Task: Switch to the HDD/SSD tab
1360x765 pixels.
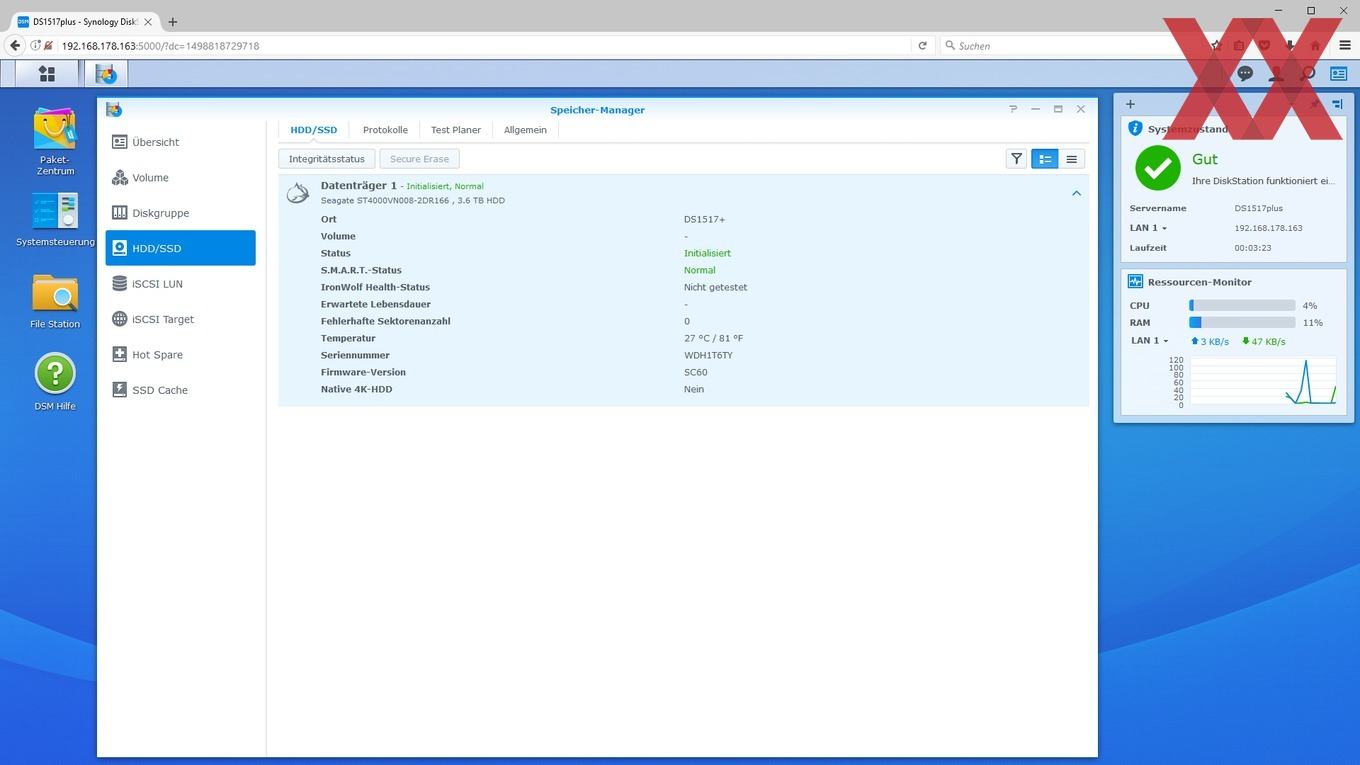Action: tap(314, 130)
